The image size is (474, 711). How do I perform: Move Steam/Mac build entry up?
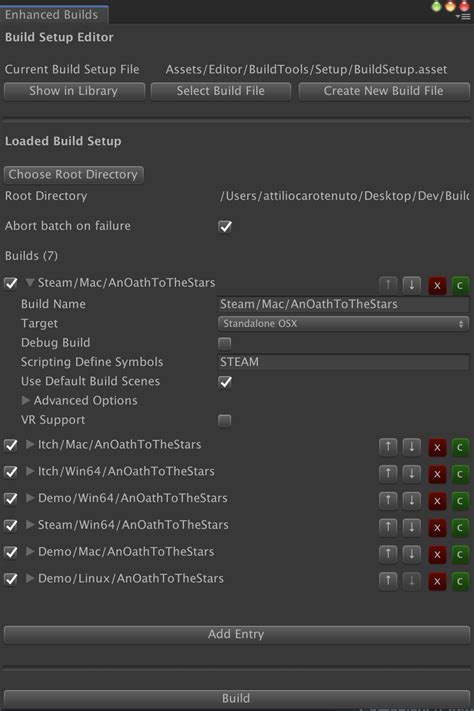[388, 285]
